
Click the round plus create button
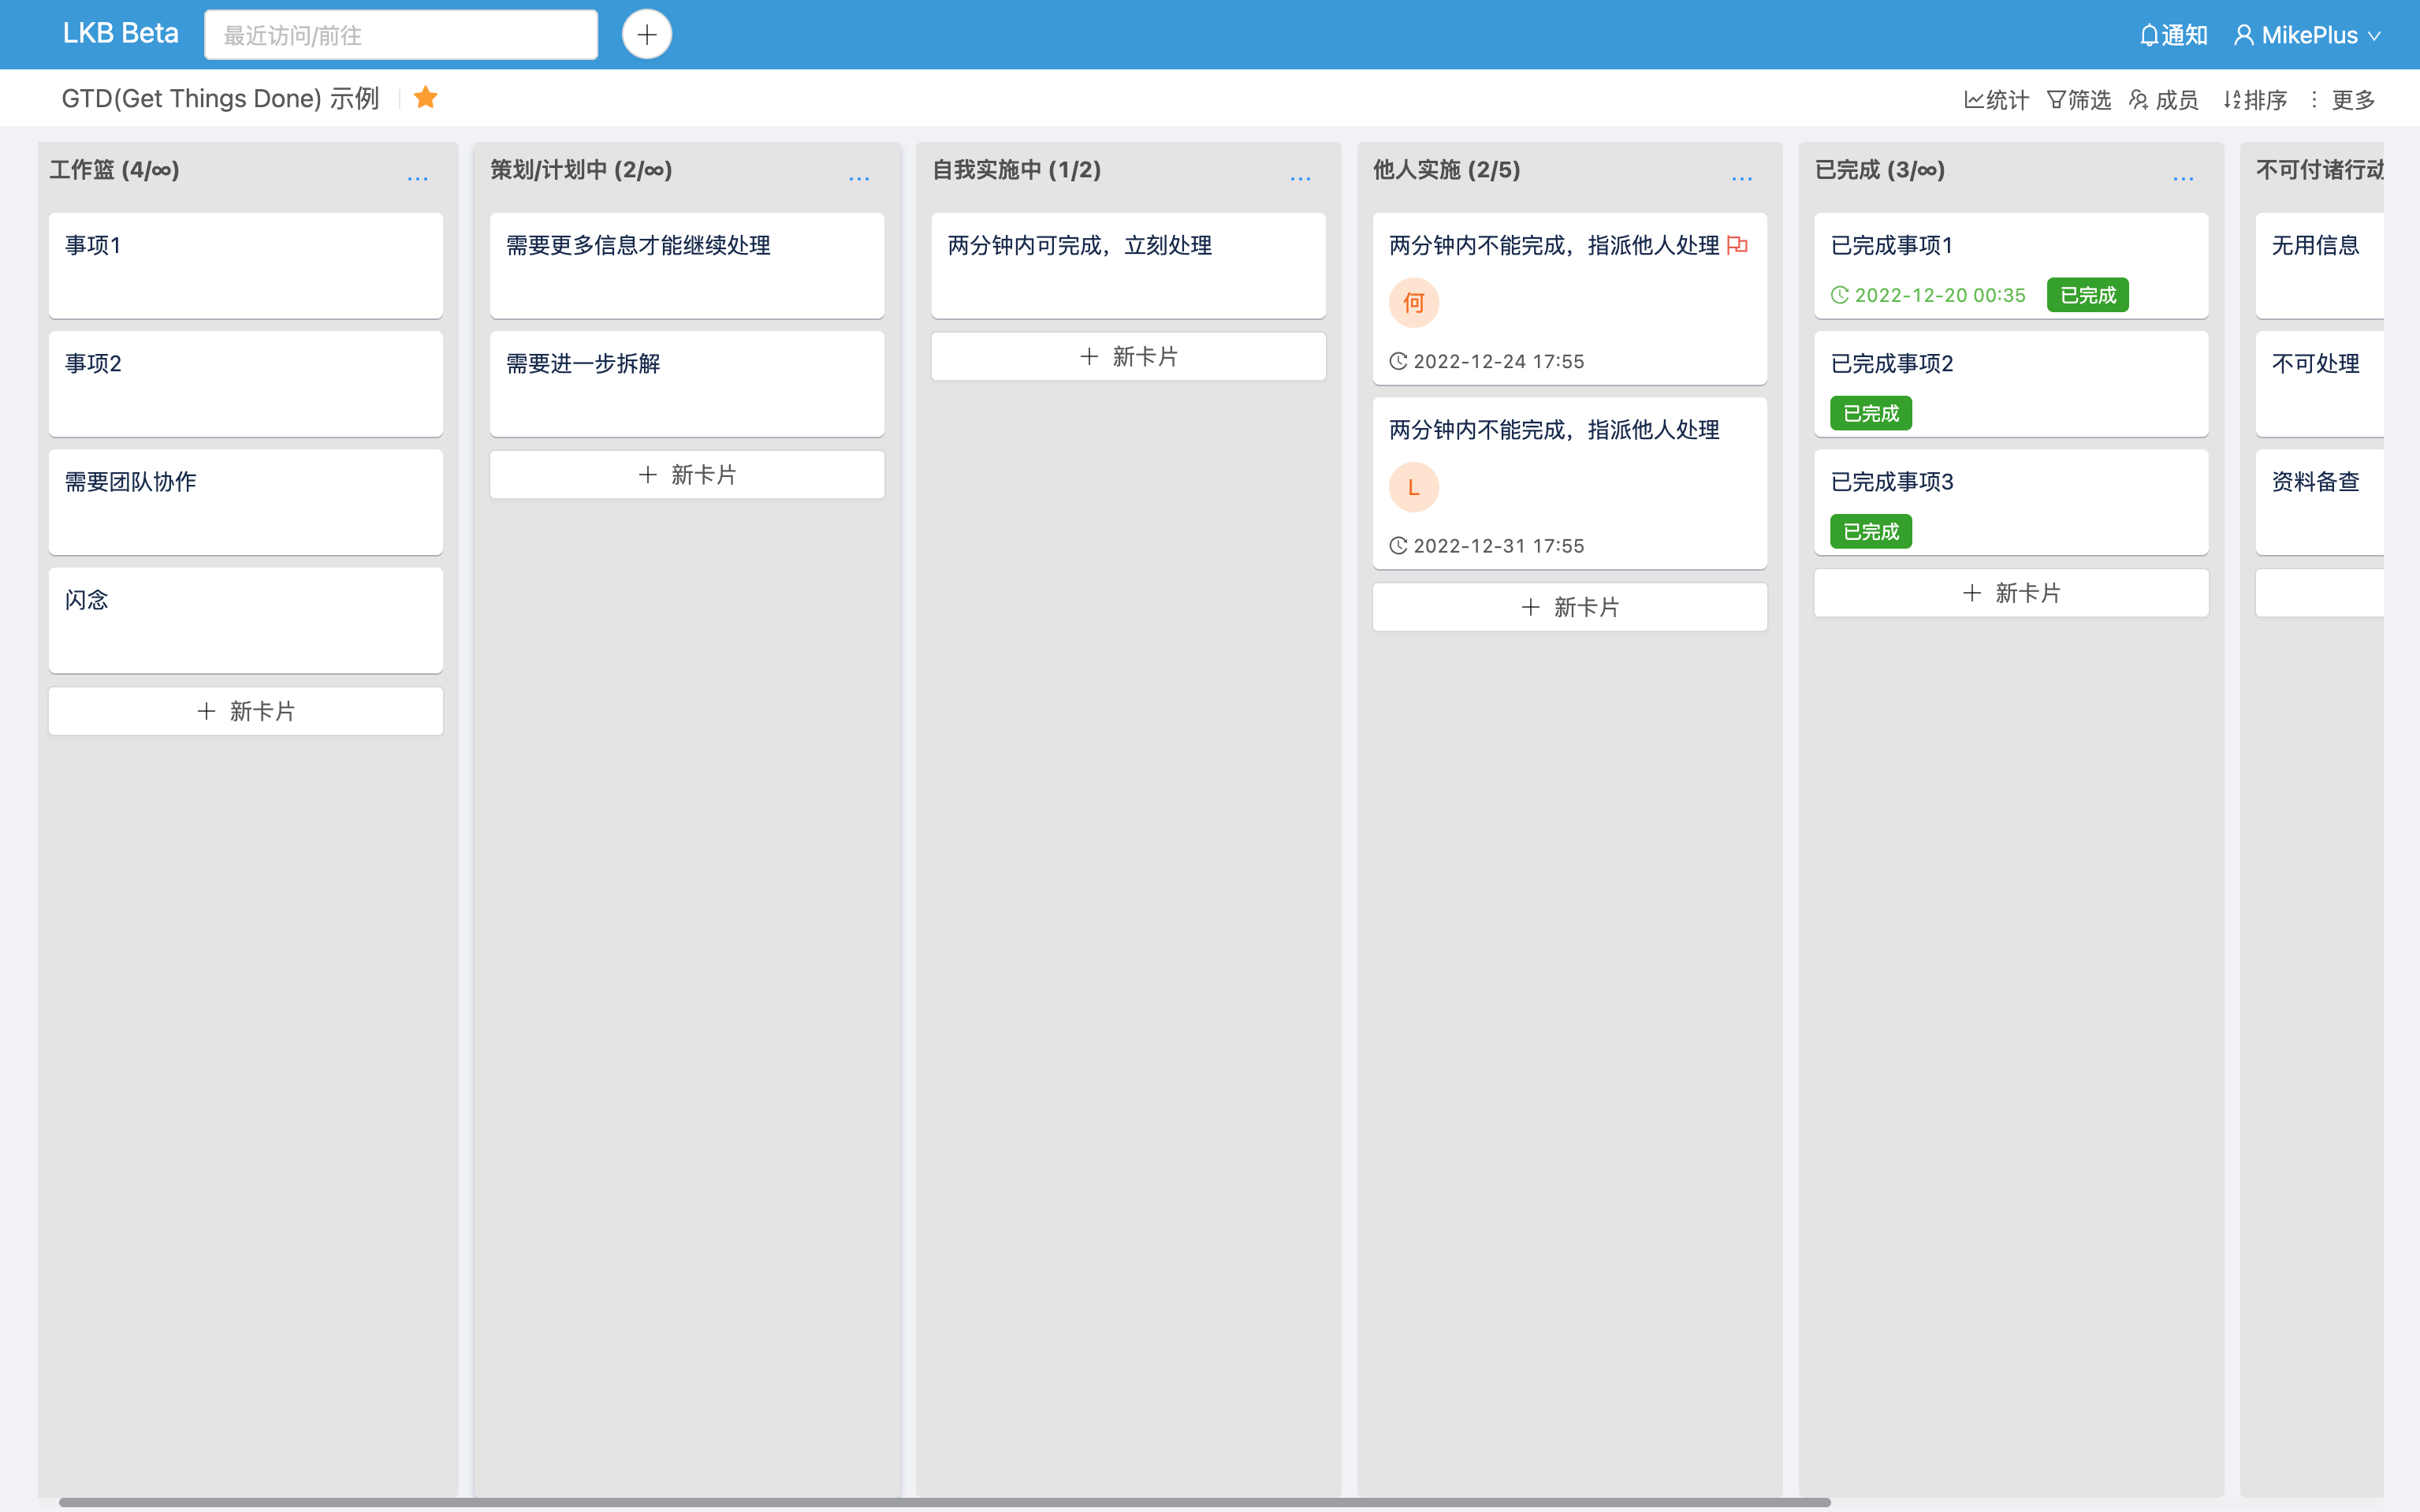click(647, 35)
